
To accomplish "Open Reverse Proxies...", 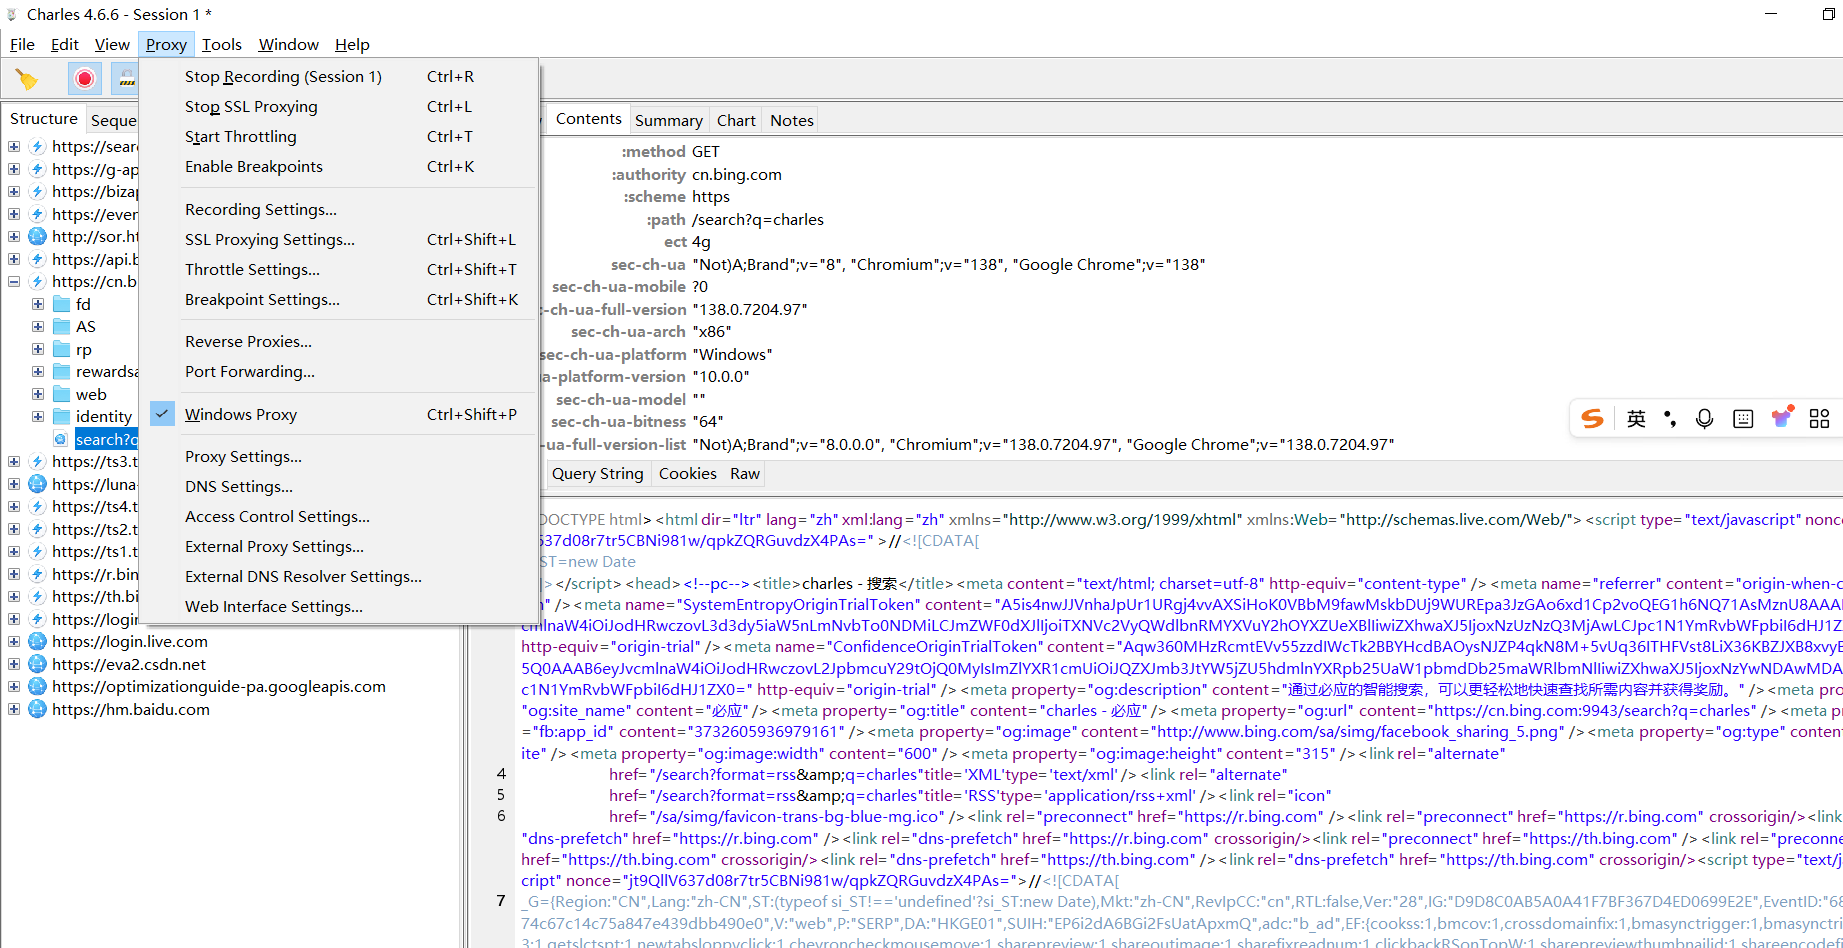I will click(x=338, y=342).
